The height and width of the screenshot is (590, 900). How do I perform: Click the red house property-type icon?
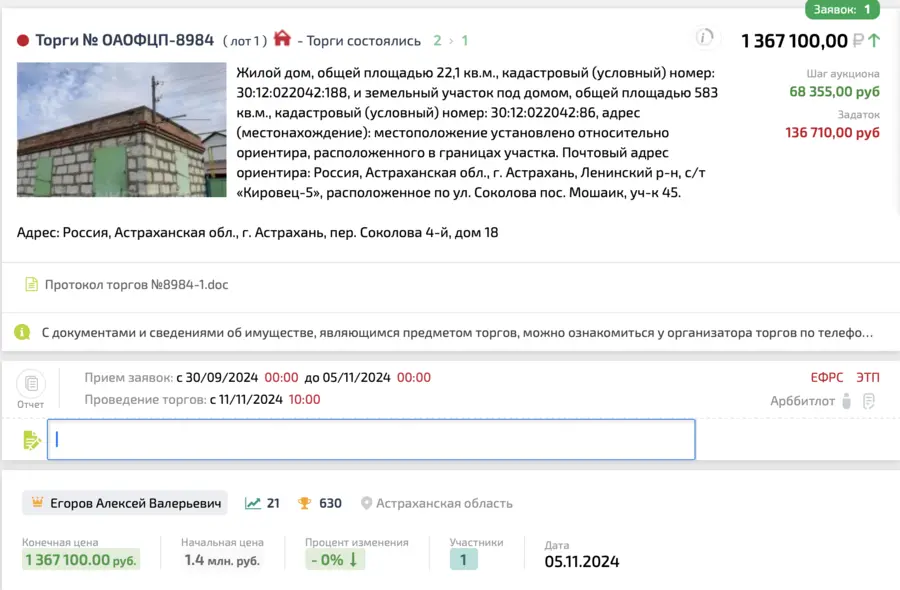pos(282,38)
